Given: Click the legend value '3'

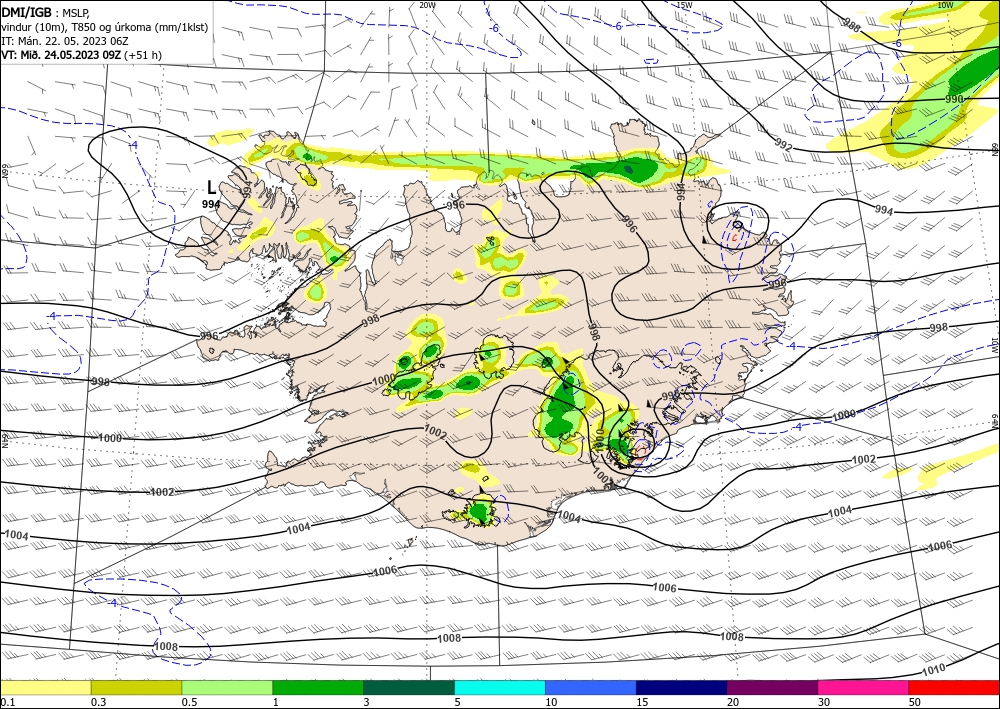Looking at the screenshot, I should pyautogui.click(x=367, y=702).
